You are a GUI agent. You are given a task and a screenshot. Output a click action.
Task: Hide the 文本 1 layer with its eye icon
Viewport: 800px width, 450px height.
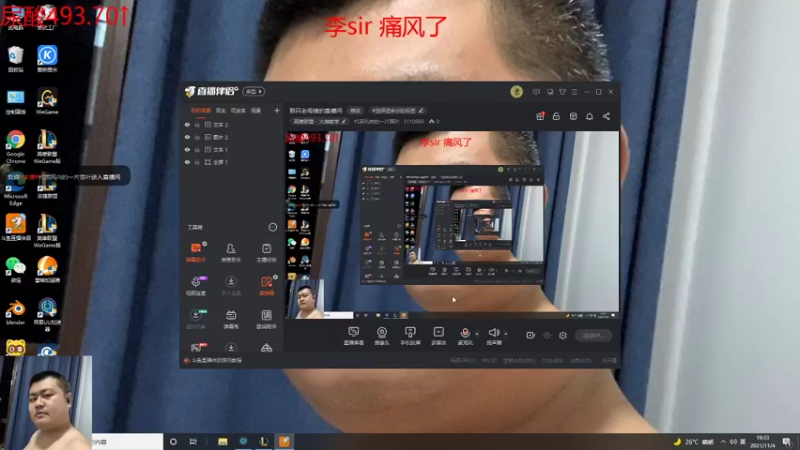click(187, 149)
